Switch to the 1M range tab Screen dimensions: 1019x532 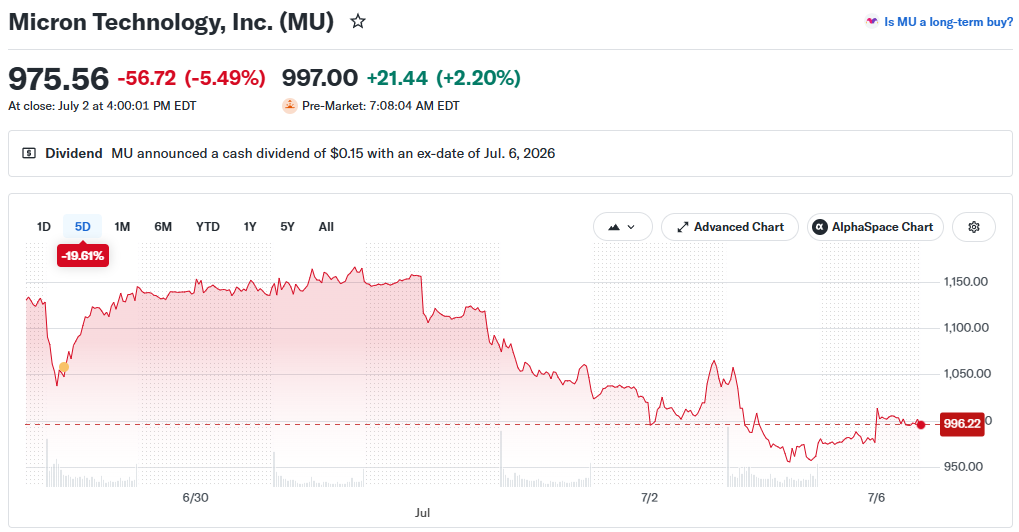click(x=122, y=227)
